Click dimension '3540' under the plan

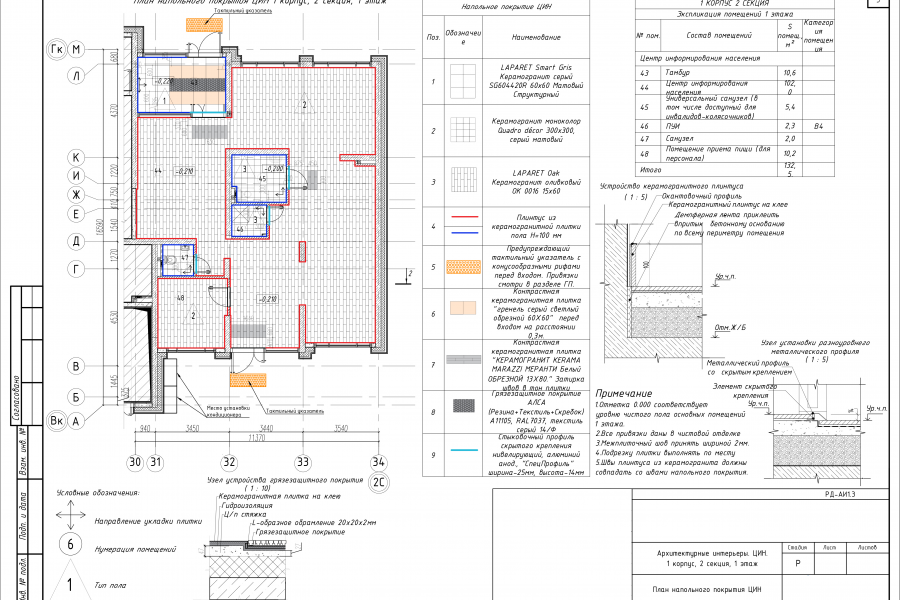point(341,428)
